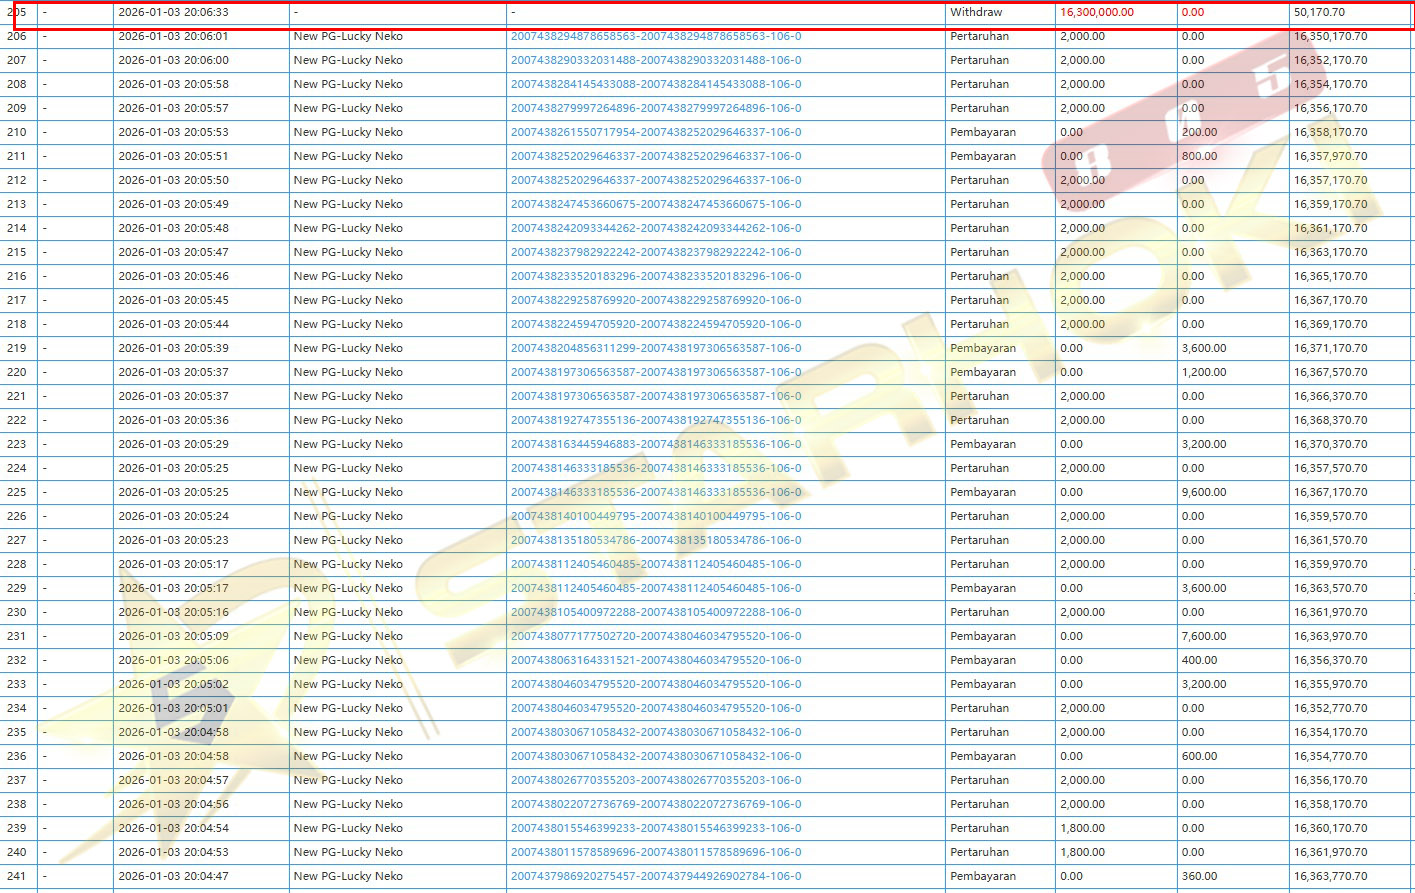Click the 7,600.00 payout amount
The height and width of the screenshot is (893, 1415).
(x=1204, y=636)
